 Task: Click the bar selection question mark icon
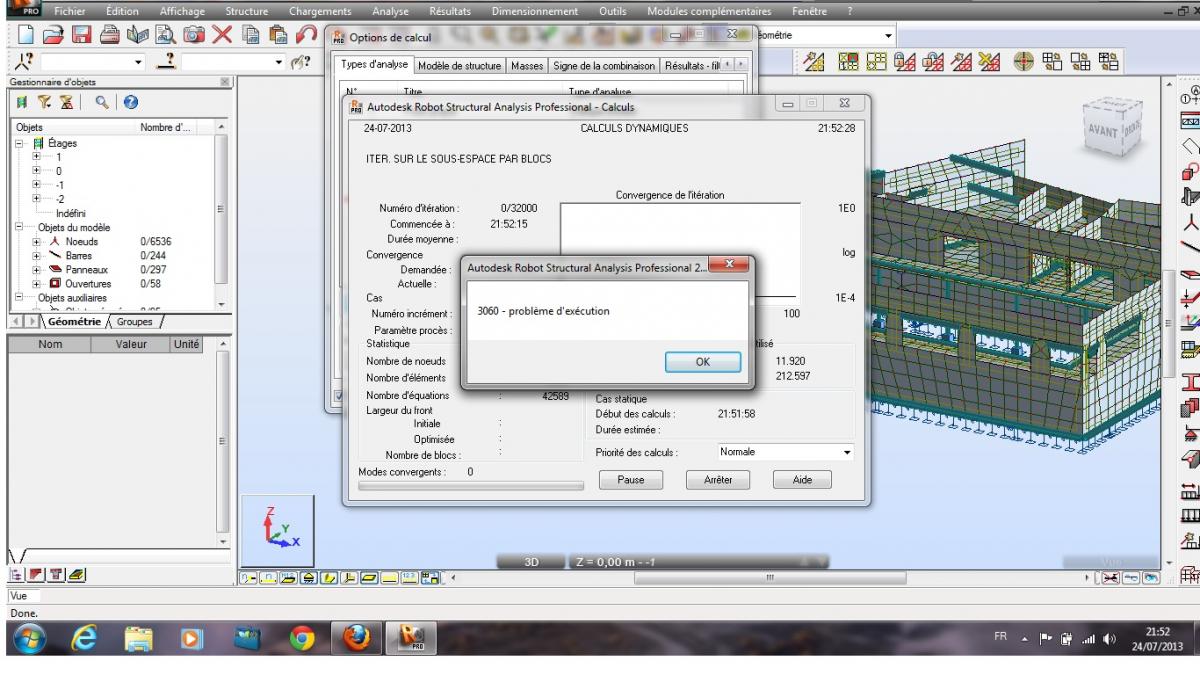(168, 62)
